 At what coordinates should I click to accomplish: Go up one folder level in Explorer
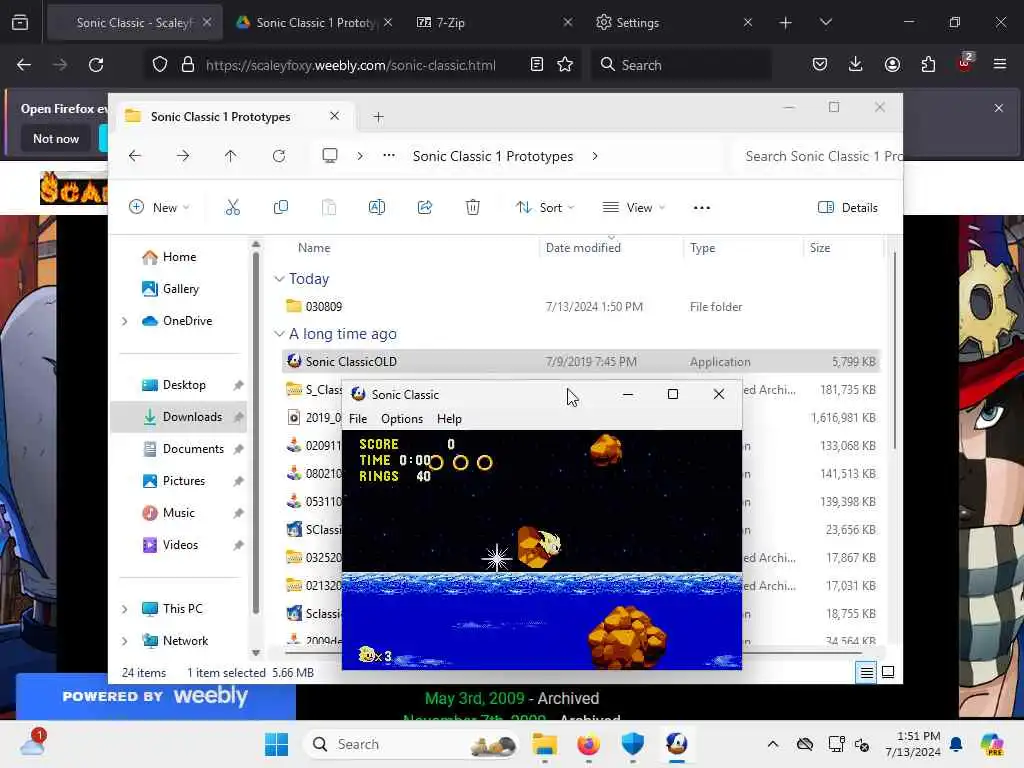(231, 156)
